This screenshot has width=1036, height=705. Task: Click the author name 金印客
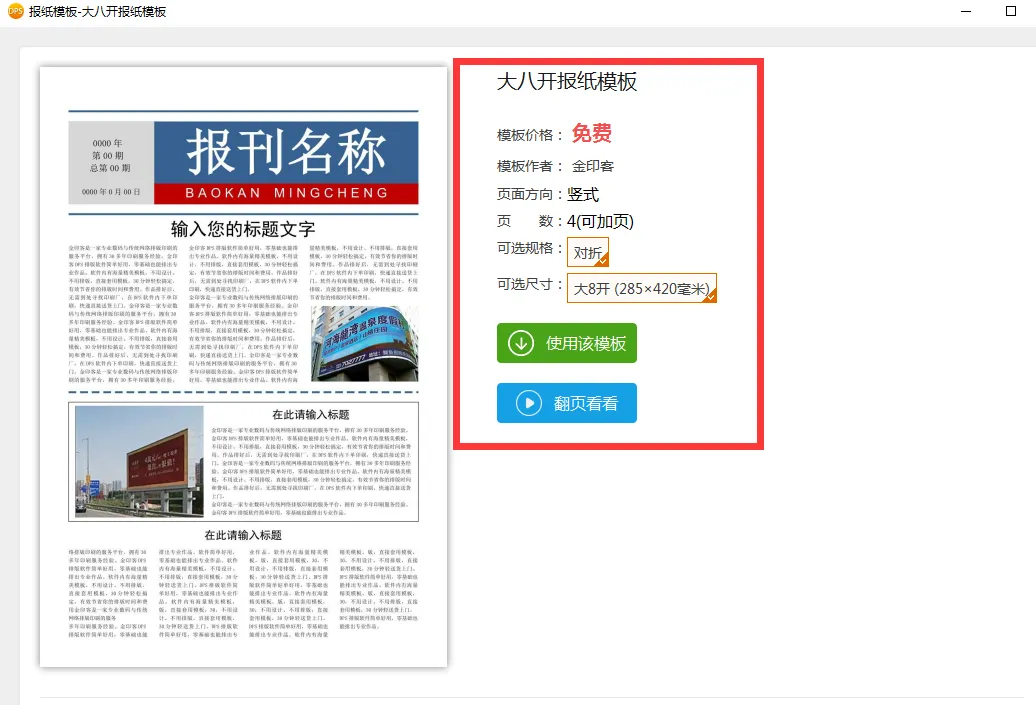point(593,166)
